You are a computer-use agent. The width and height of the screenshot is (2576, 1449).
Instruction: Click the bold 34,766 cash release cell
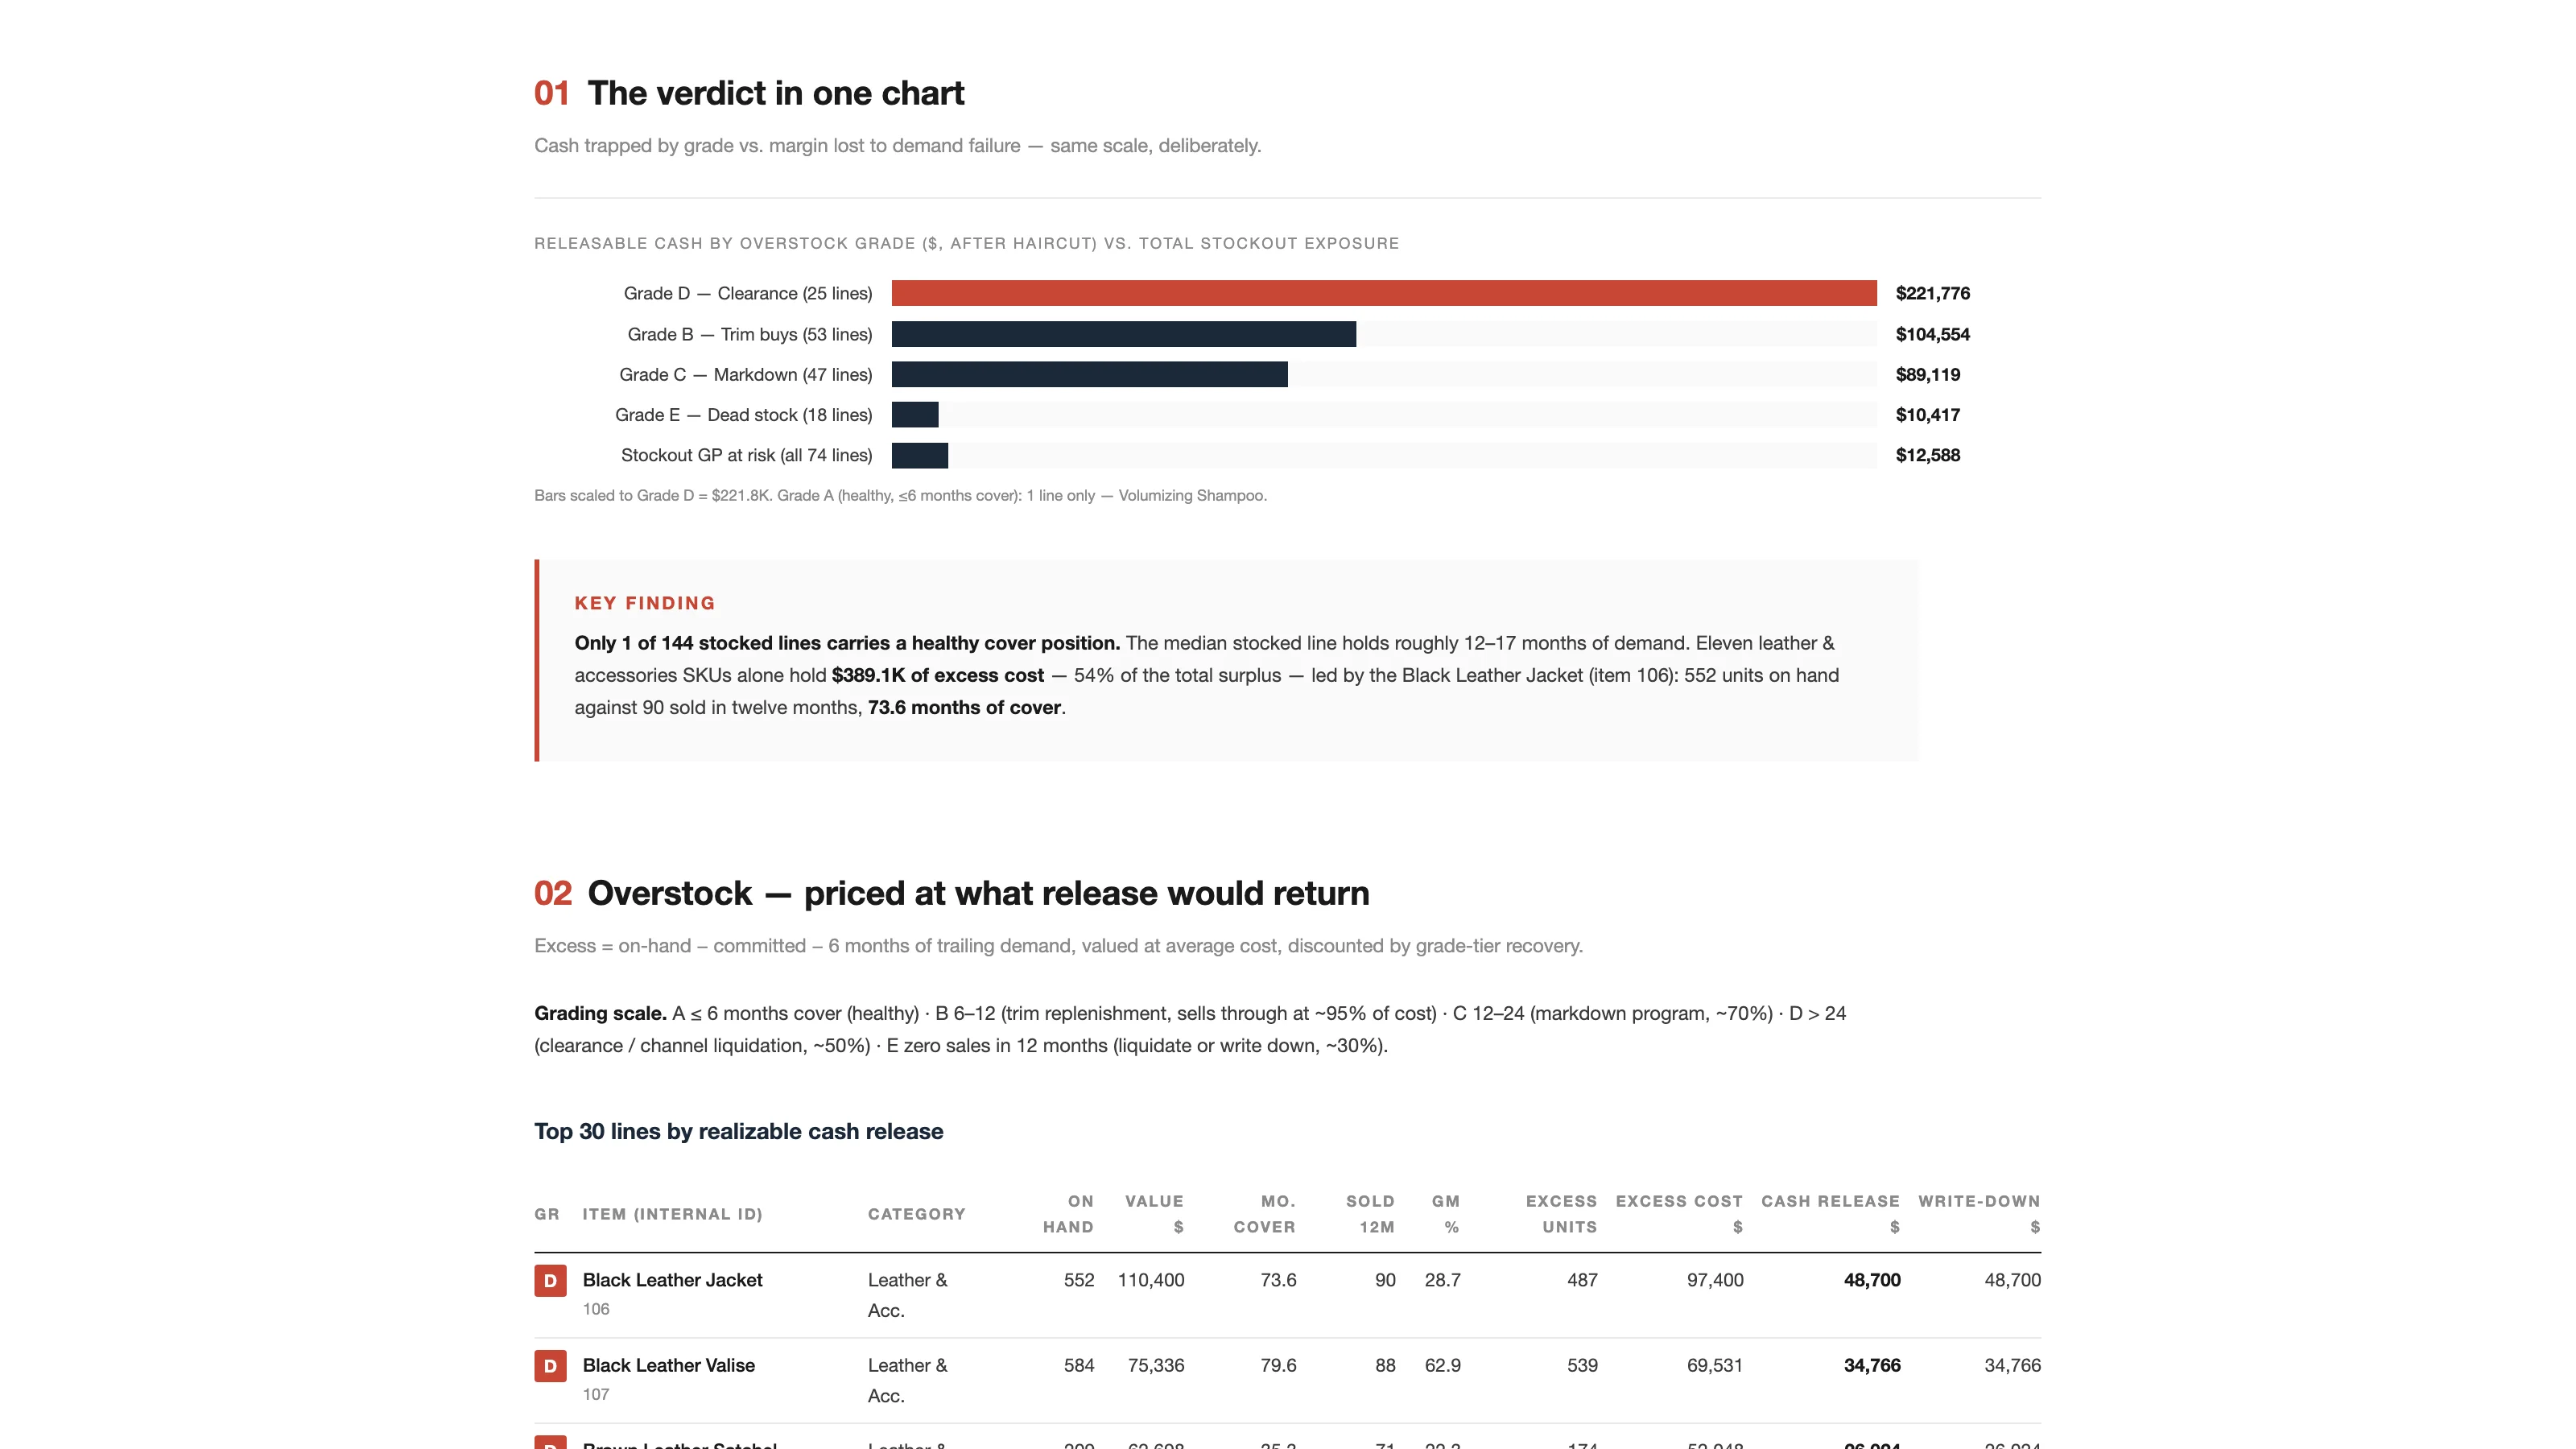(x=1872, y=1365)
